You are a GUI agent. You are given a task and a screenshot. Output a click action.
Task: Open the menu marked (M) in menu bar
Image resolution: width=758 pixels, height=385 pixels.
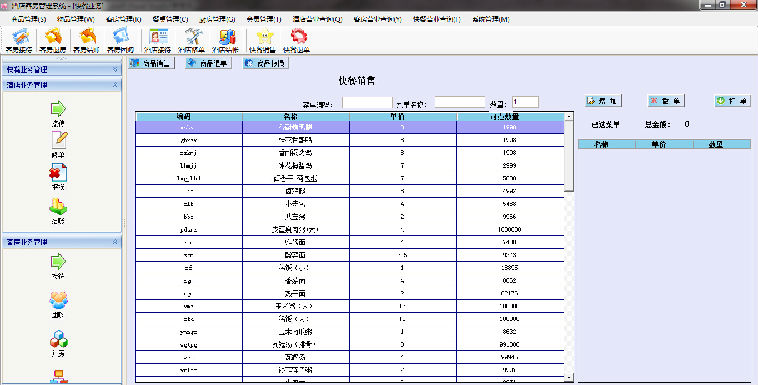[490, 19]
